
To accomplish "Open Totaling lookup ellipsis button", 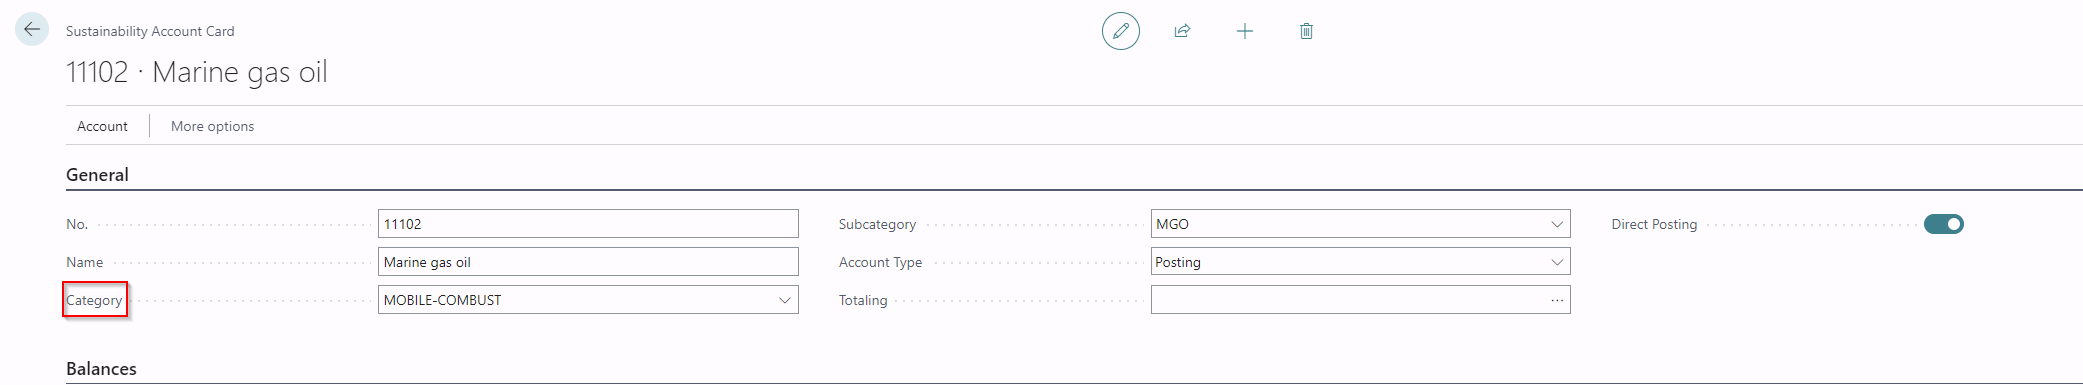I will click(x=1557, y=300).
